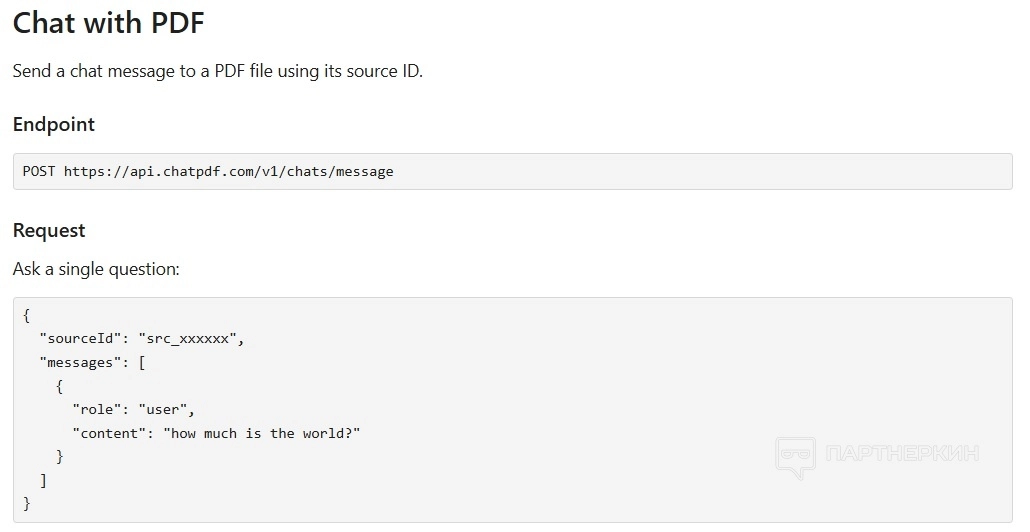Click the POST method keyword

point(39,171)
